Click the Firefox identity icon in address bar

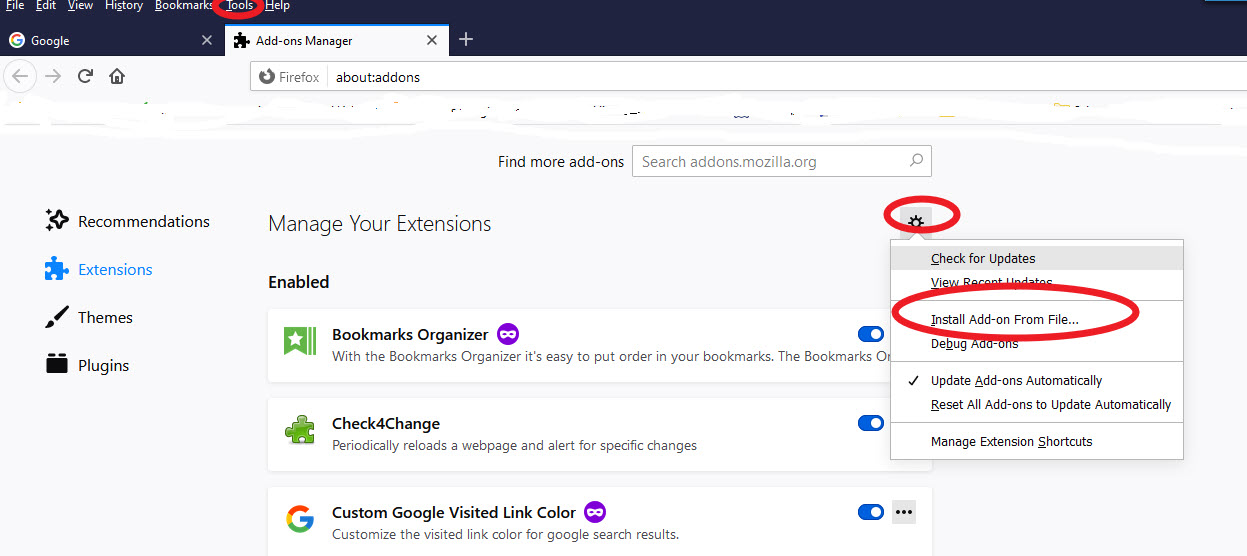click(x=289, y=77)
